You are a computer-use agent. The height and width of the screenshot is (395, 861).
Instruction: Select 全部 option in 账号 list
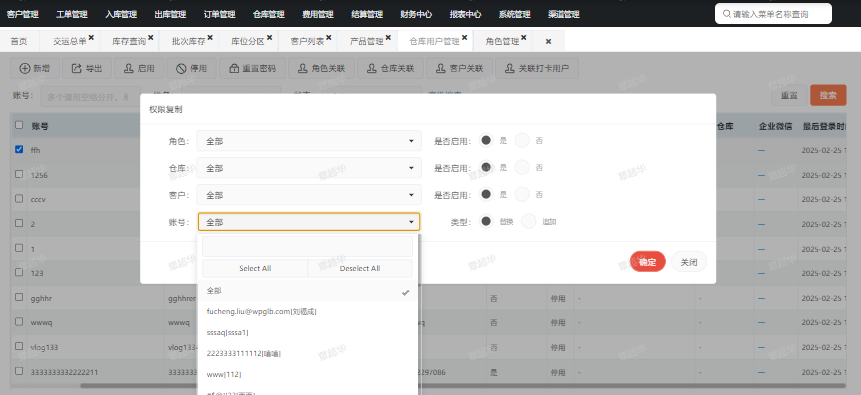pos(308,291)
